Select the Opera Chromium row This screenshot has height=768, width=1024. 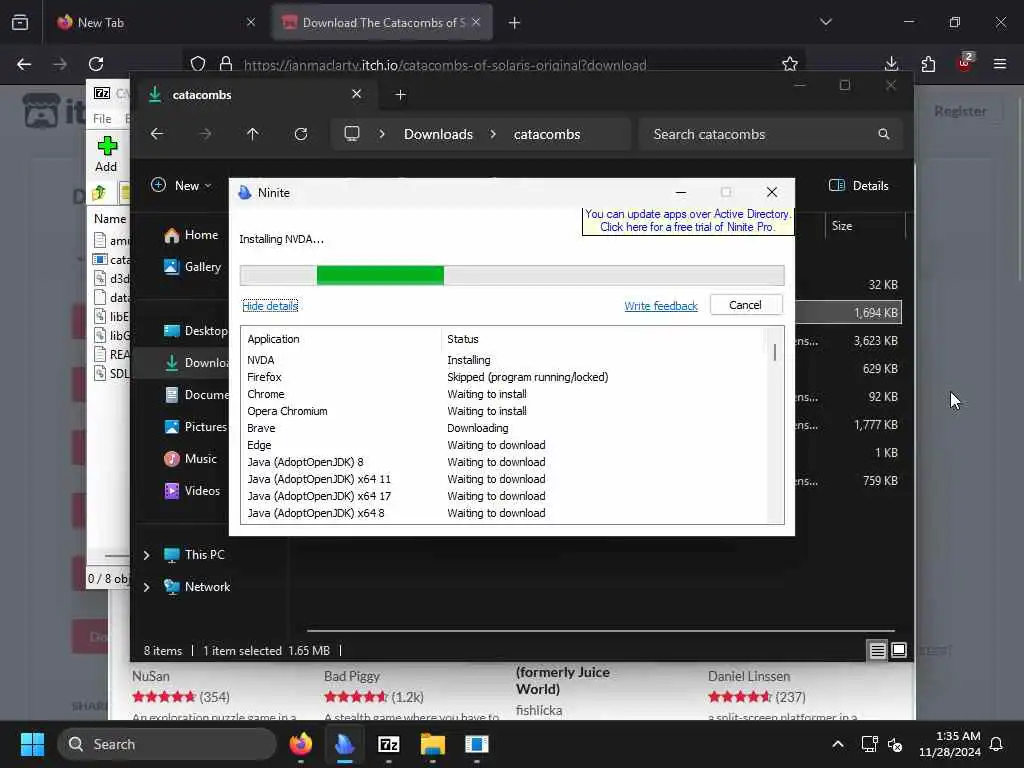click(503, 411)
